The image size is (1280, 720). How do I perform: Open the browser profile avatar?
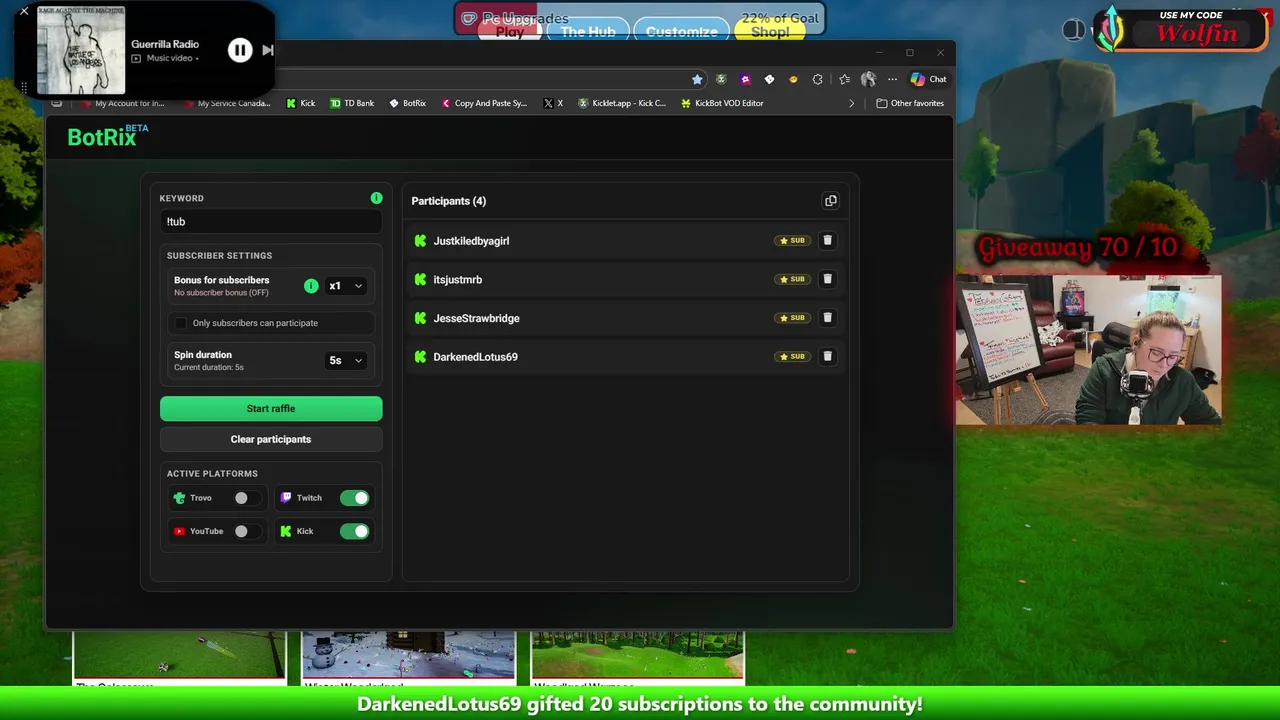tap(868, 79)
